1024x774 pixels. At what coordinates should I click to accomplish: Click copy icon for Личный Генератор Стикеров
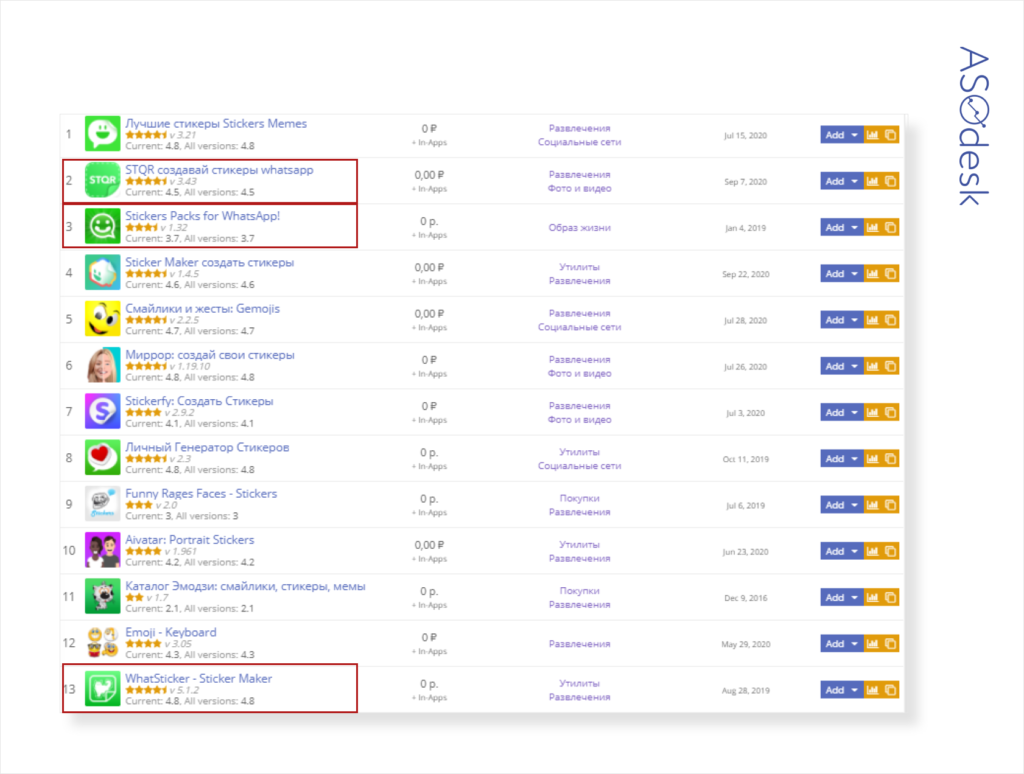(890, 459)
